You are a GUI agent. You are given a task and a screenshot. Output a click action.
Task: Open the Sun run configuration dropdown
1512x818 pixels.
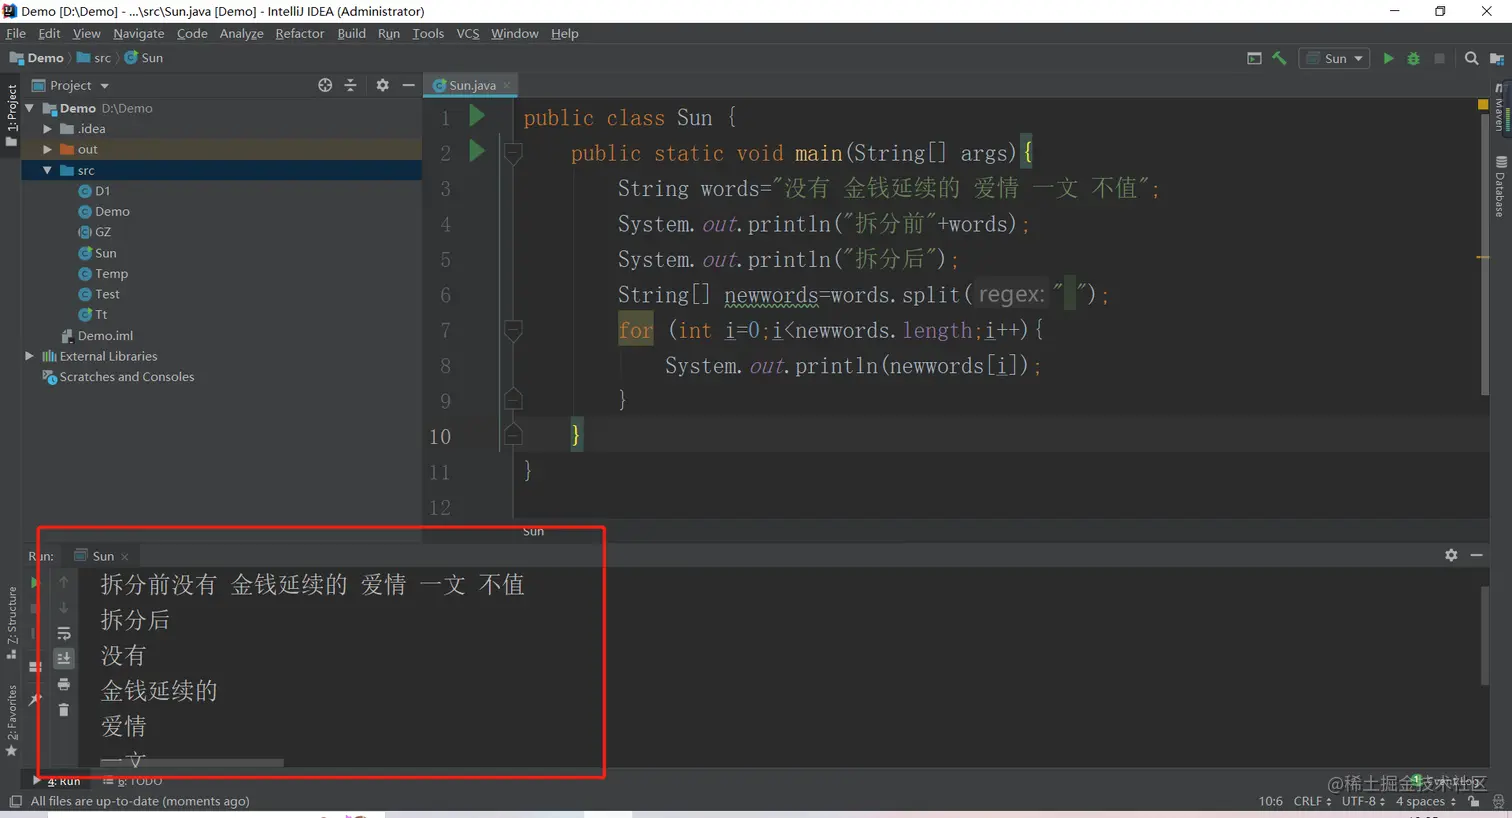click(x=1335, y=59)
